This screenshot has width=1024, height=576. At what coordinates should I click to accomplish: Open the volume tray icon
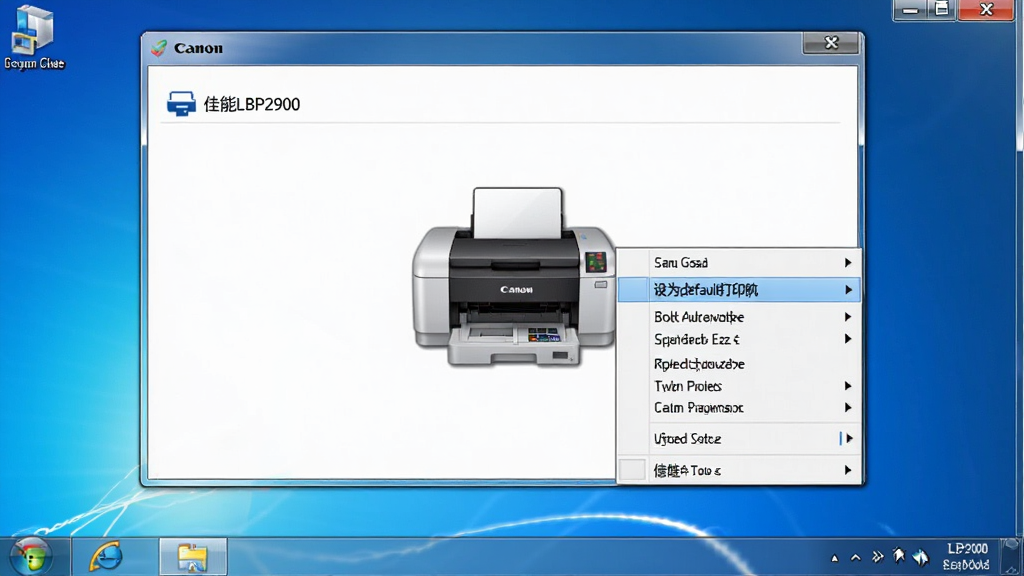tap(921, 557)
